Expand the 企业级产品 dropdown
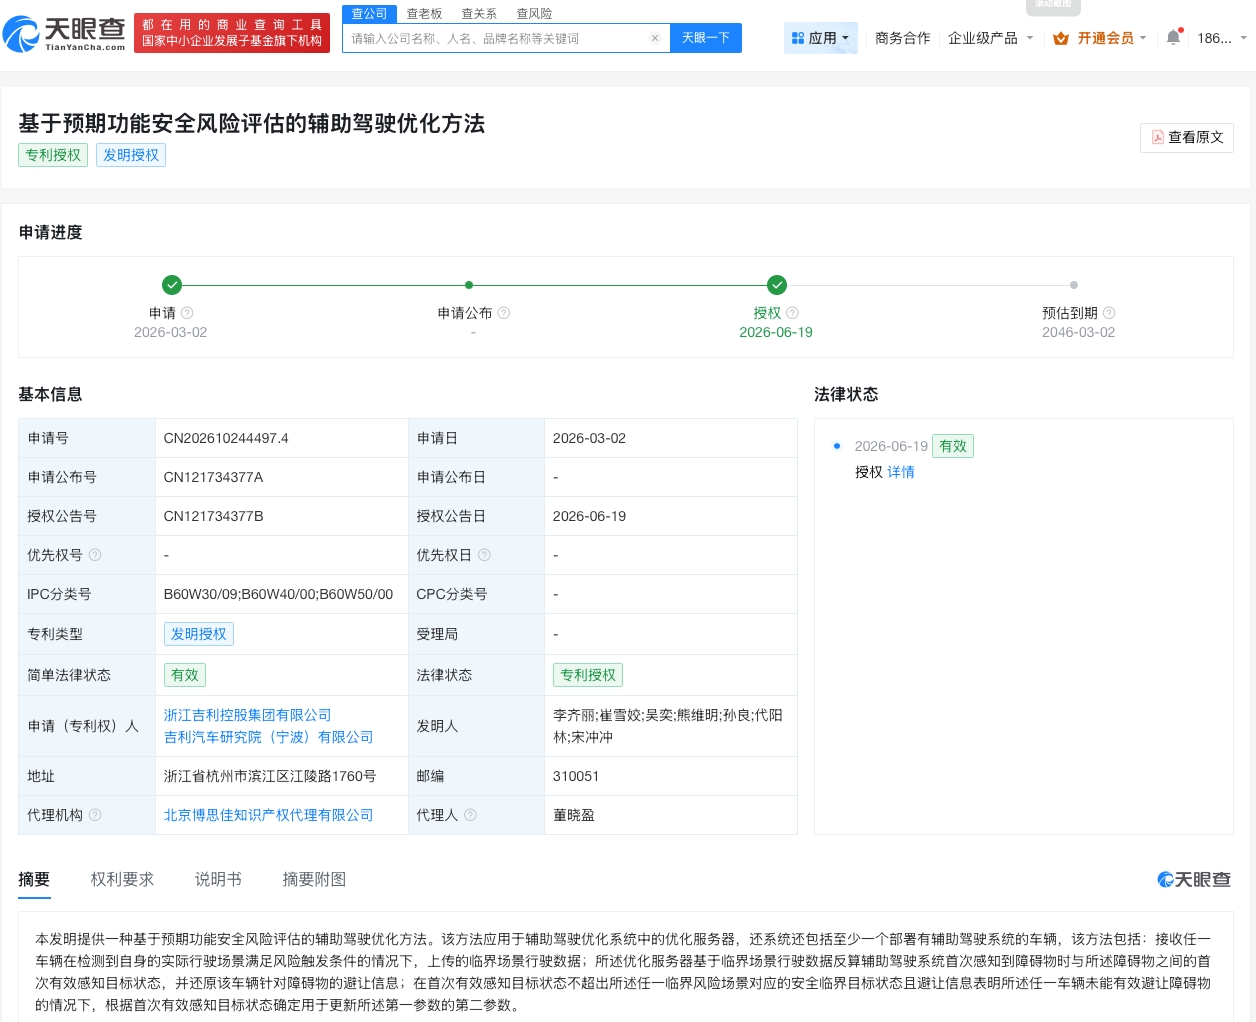This screenshot has height=1022, width=1256. (x=990, y=38)
